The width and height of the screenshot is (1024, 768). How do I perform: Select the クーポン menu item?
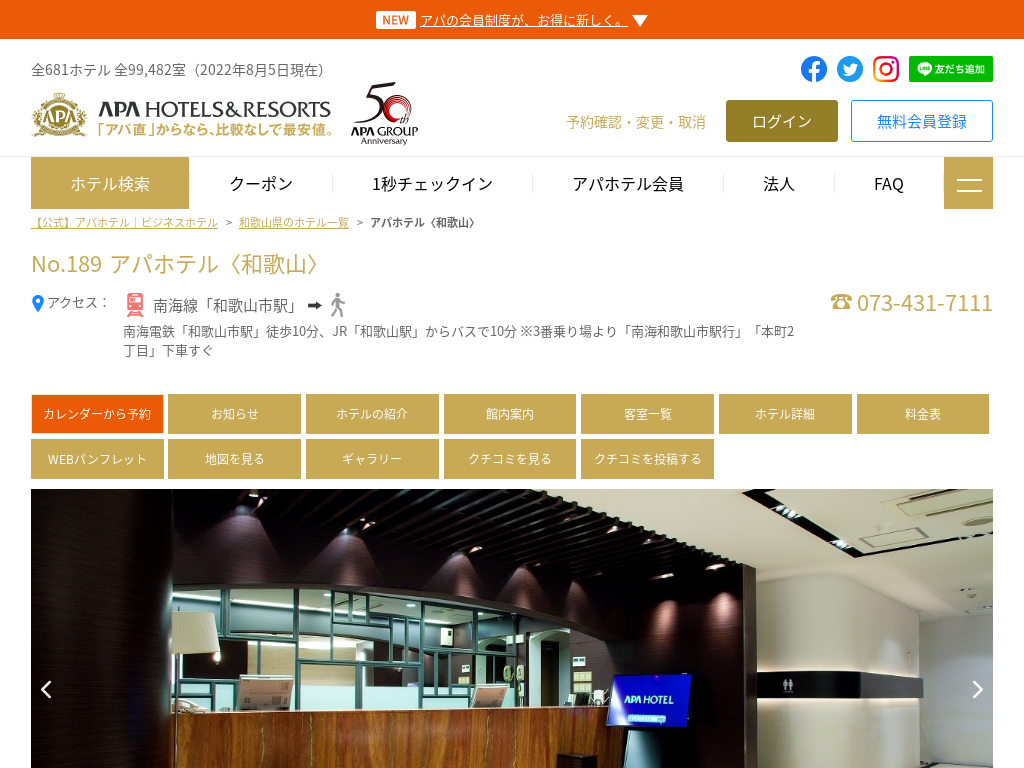click(x=261, y=184)
